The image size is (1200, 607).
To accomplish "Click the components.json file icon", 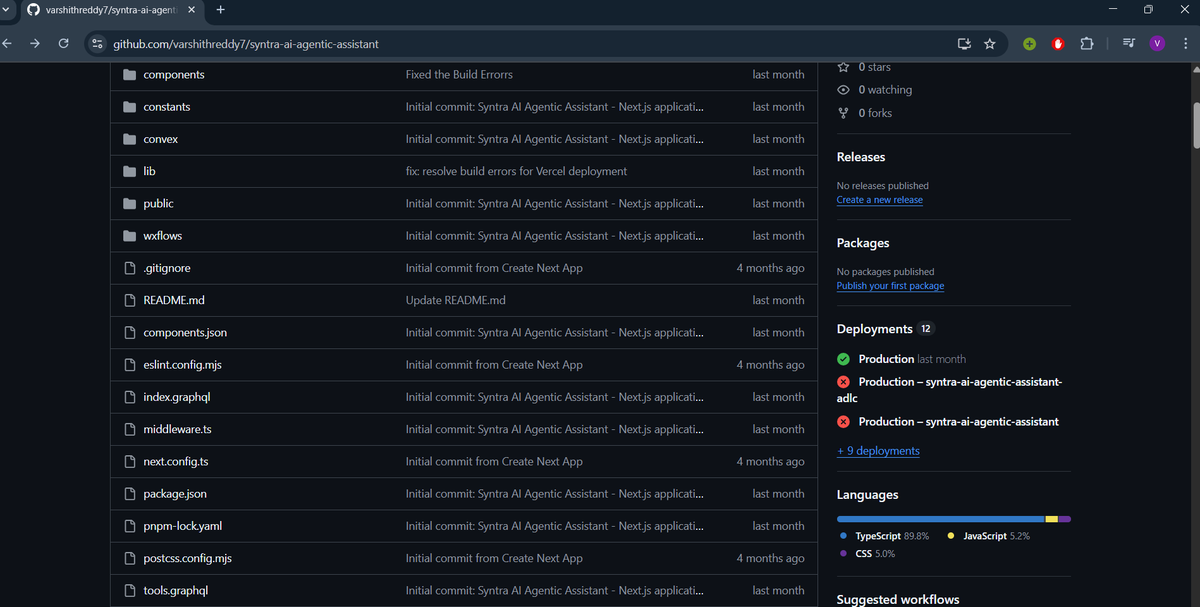I will 129,332.
